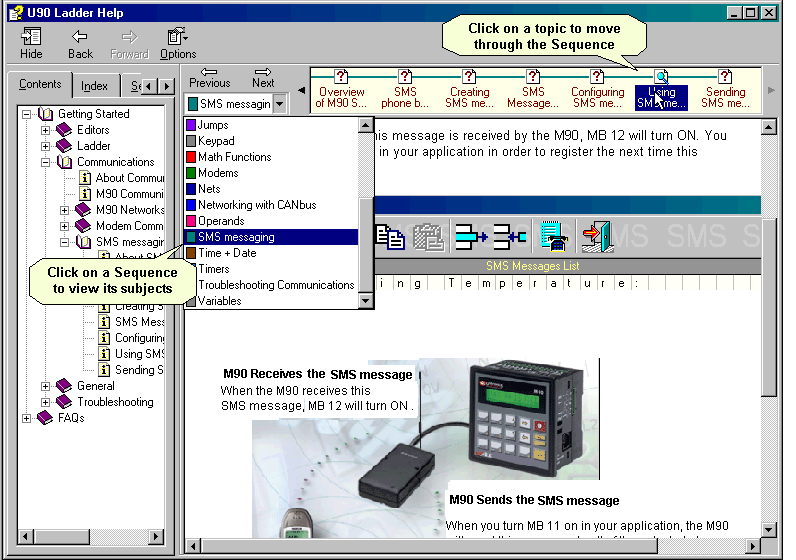Expand the Modem Comm tree node

pyautogui.click(x=64, y=226)
